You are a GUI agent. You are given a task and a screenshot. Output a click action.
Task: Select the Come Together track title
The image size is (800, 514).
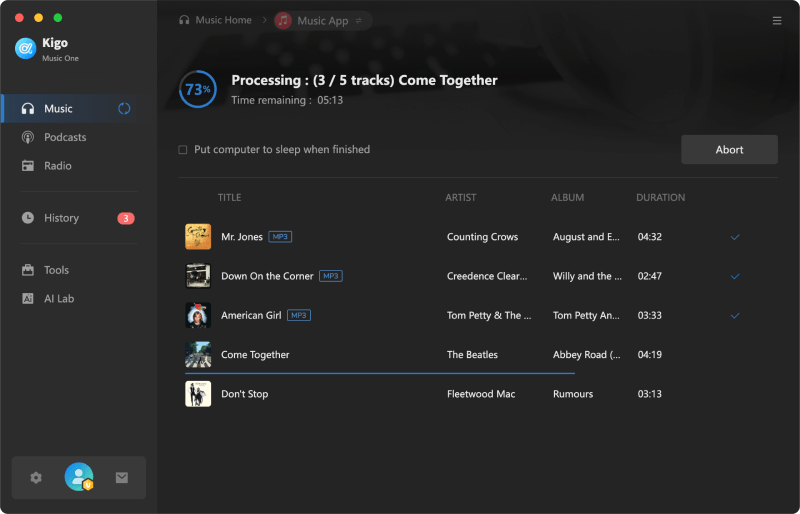[x=255, y=355]
